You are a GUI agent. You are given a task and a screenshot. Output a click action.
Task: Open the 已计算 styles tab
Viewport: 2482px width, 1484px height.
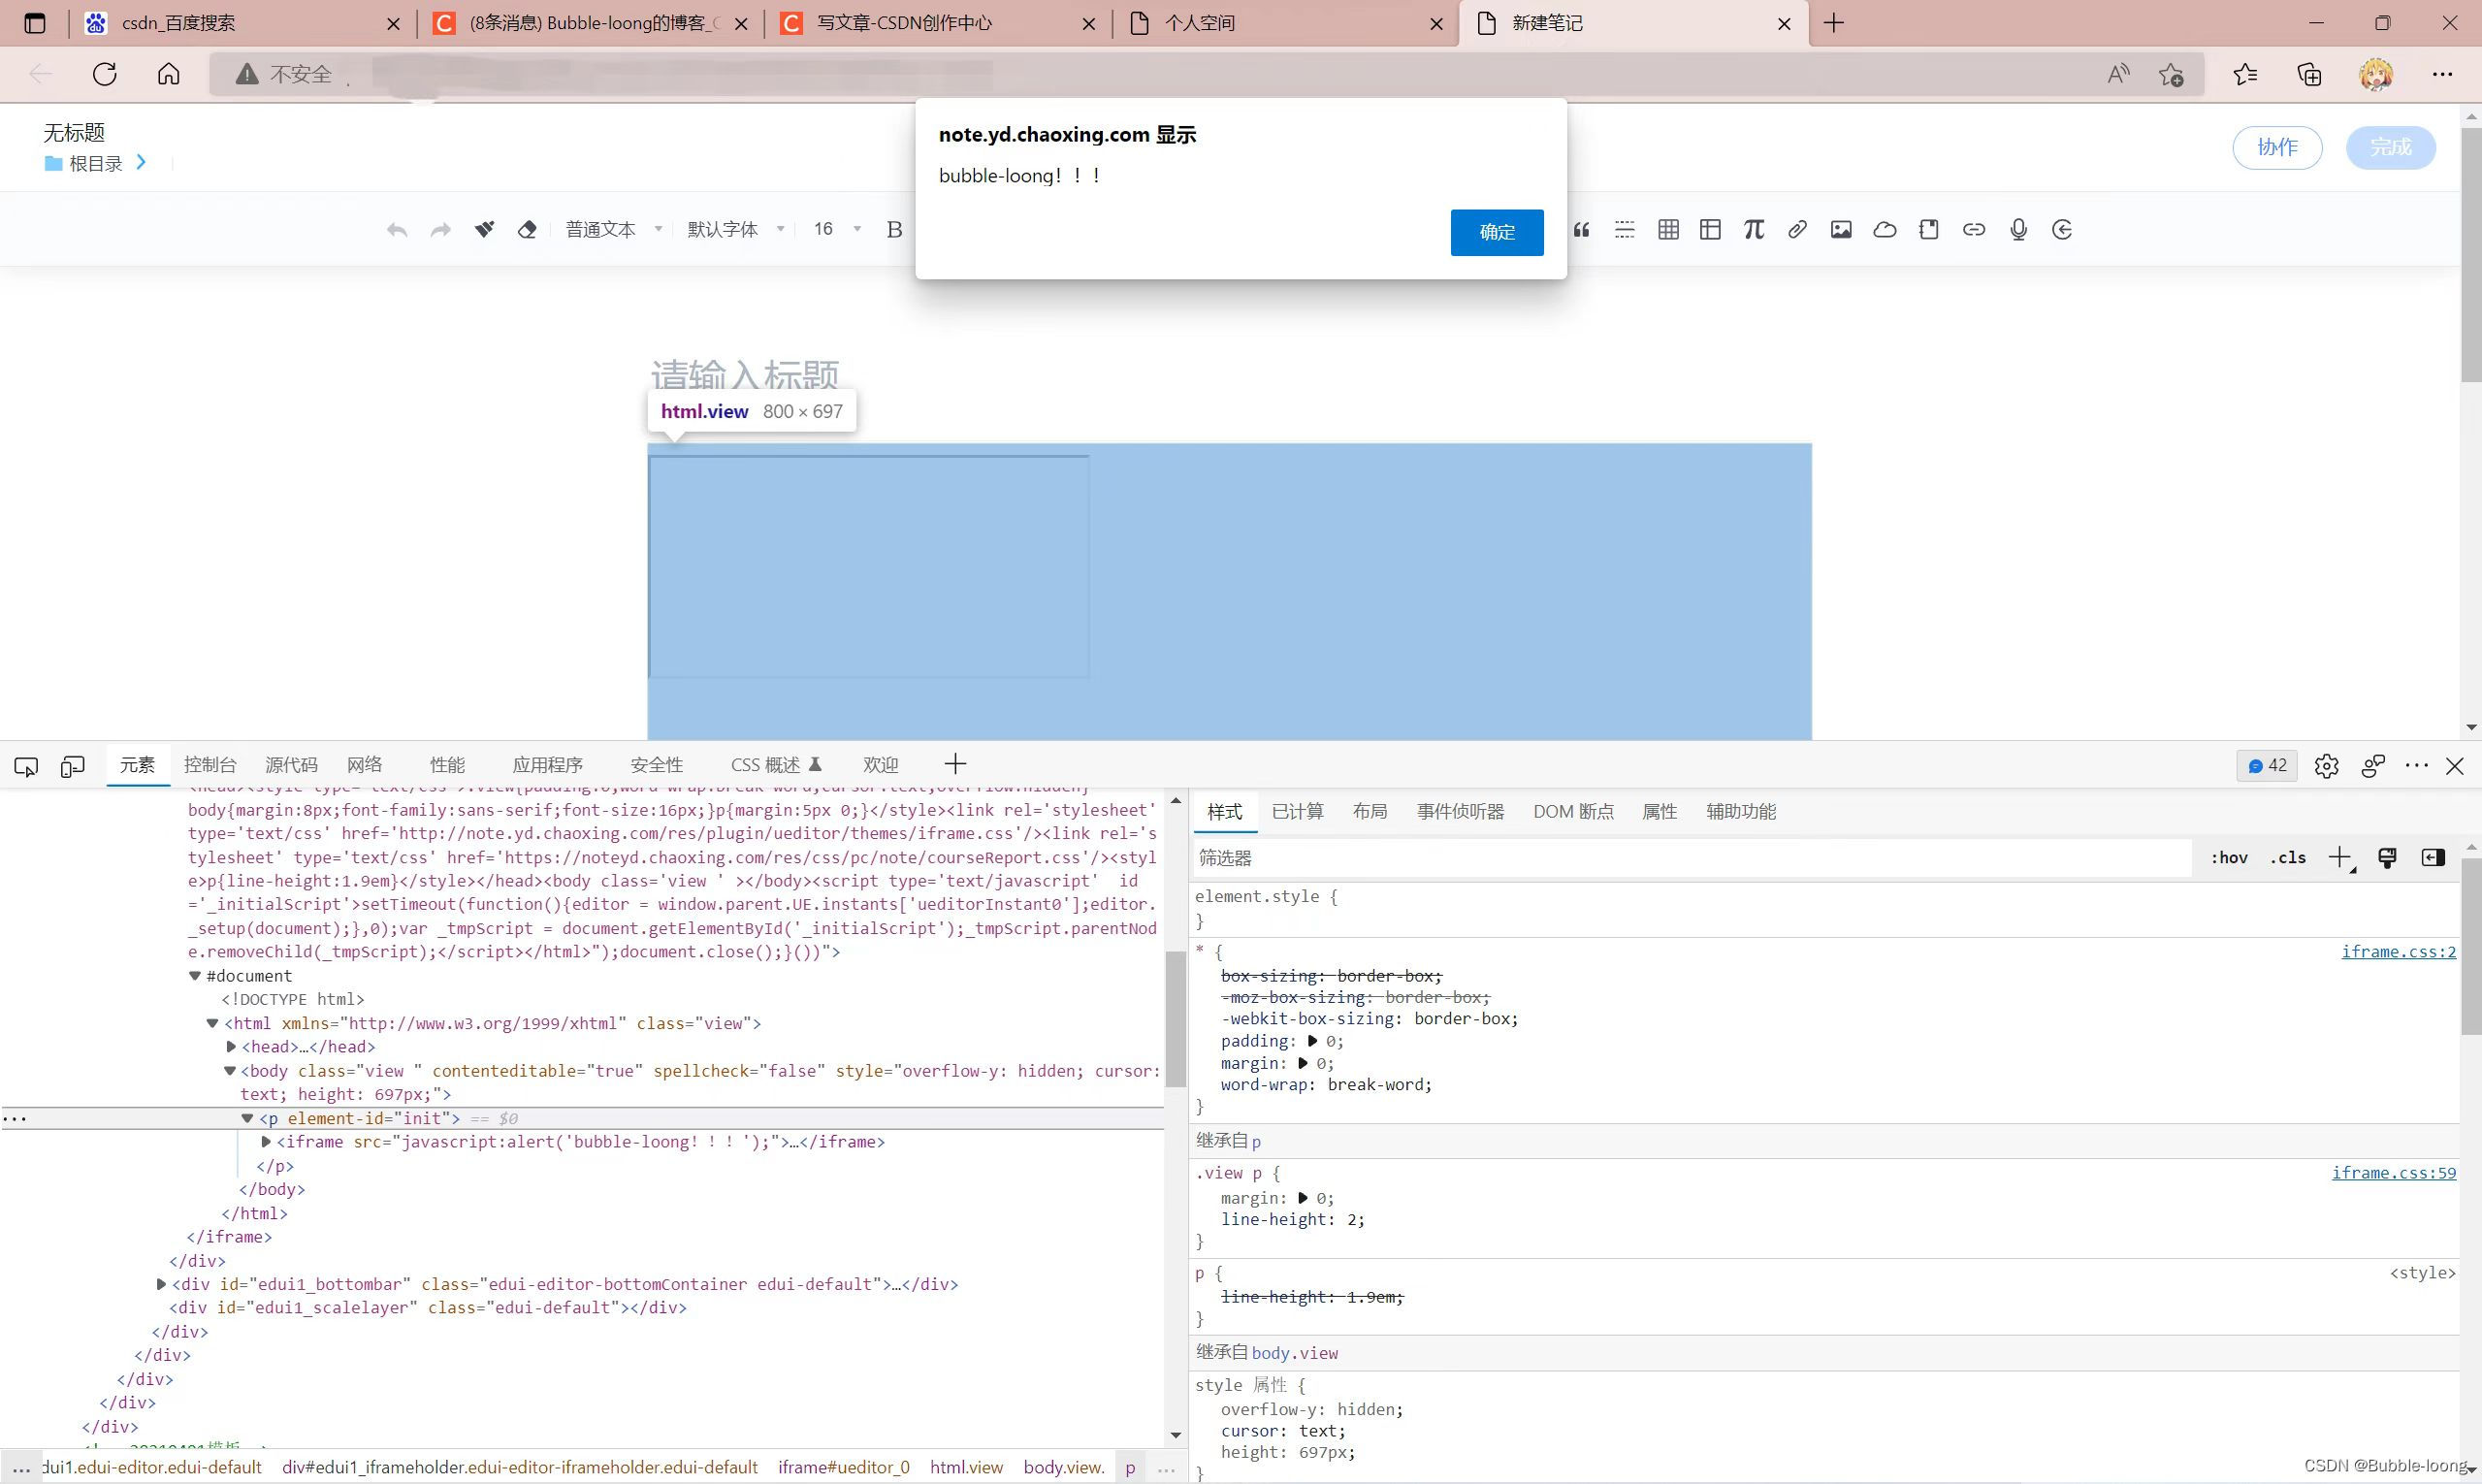pos(1297,812)
